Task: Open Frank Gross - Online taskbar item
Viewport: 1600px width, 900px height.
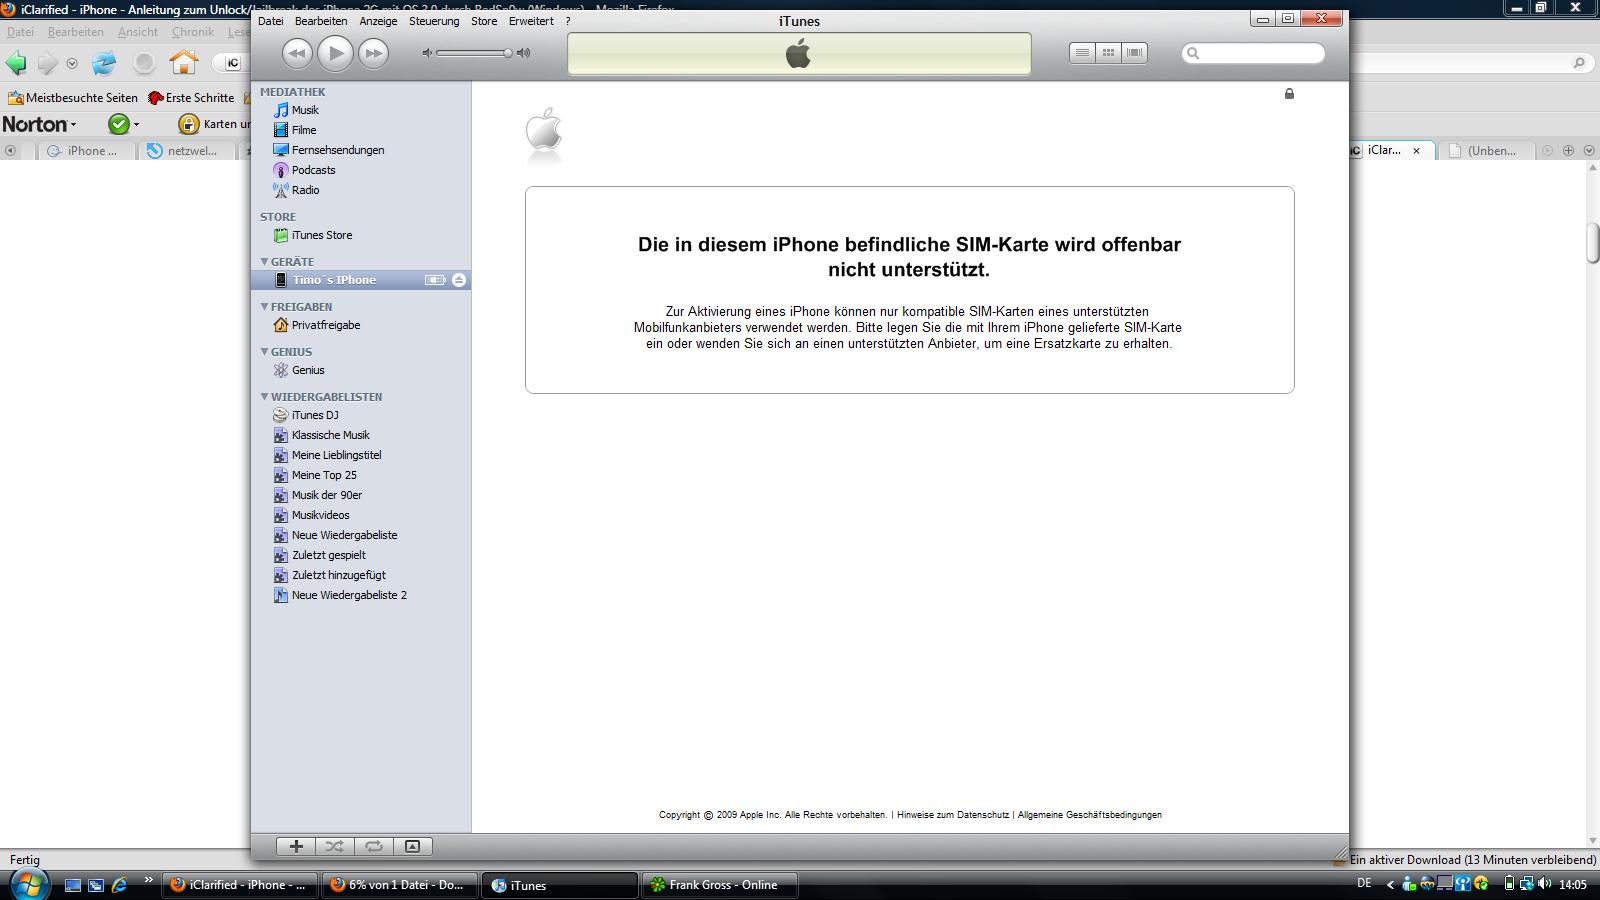Action: (x=720, y=885)
